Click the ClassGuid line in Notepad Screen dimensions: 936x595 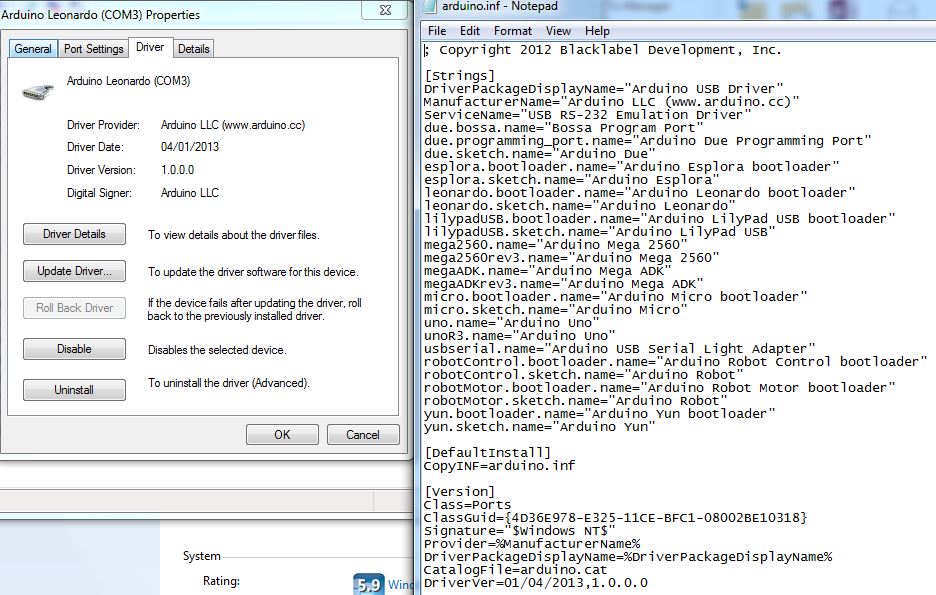[x=615, y=518]
